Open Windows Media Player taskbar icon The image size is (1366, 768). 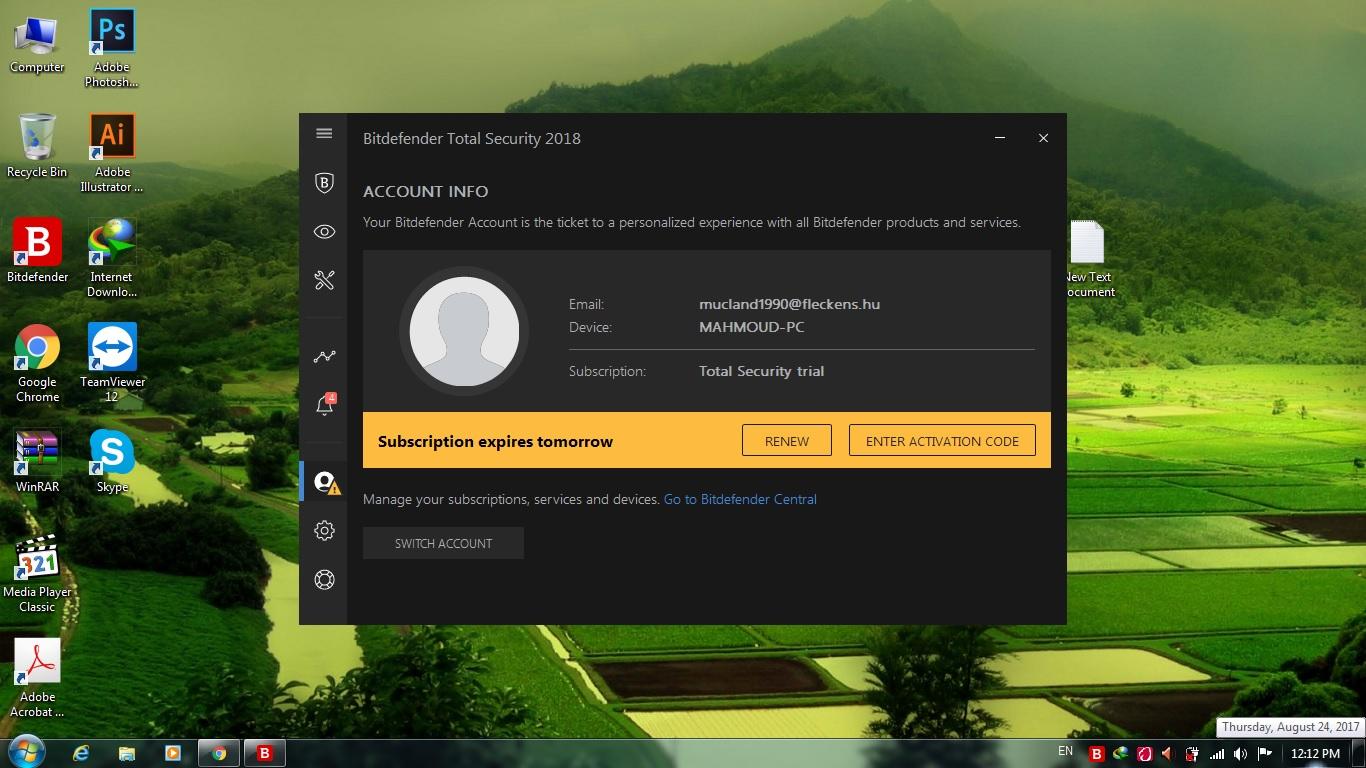click(172, 753)
